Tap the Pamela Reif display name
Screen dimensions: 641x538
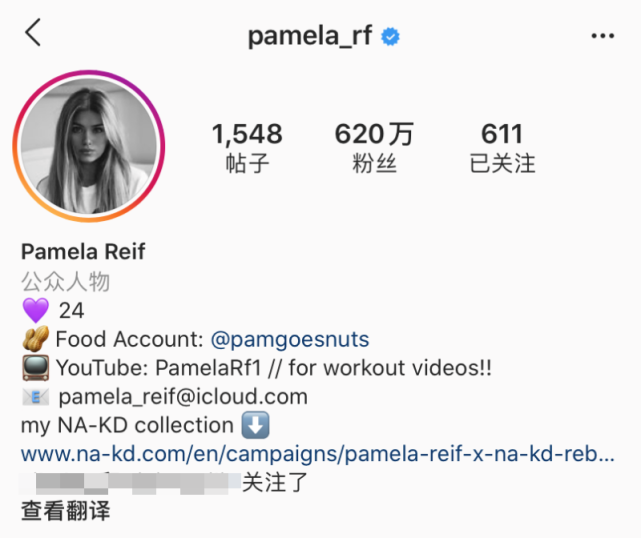pyautogui.click(x=83, y=251)
